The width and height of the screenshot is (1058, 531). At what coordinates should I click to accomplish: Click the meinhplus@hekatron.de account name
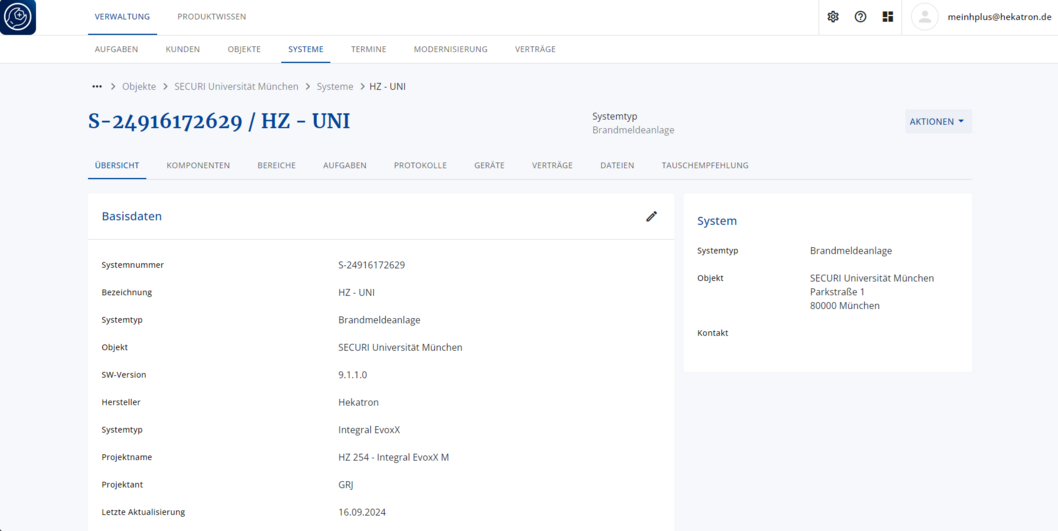[999, 18]
